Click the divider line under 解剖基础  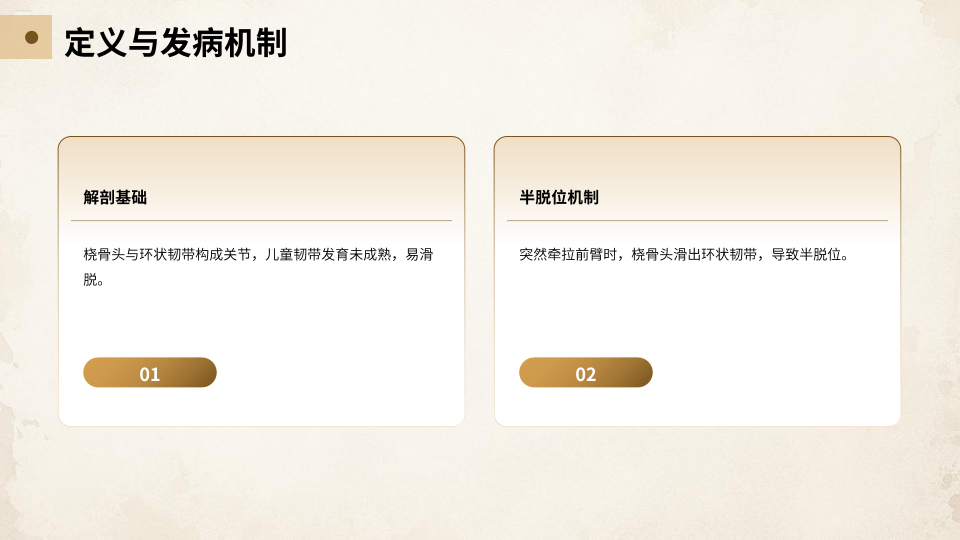coord(261,220)
